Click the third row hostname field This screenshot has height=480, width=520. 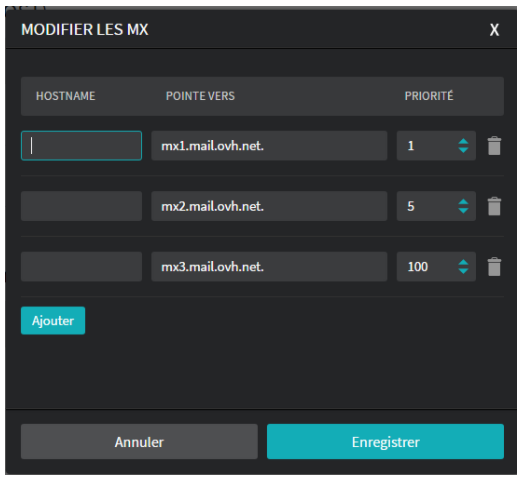[81, 266]
